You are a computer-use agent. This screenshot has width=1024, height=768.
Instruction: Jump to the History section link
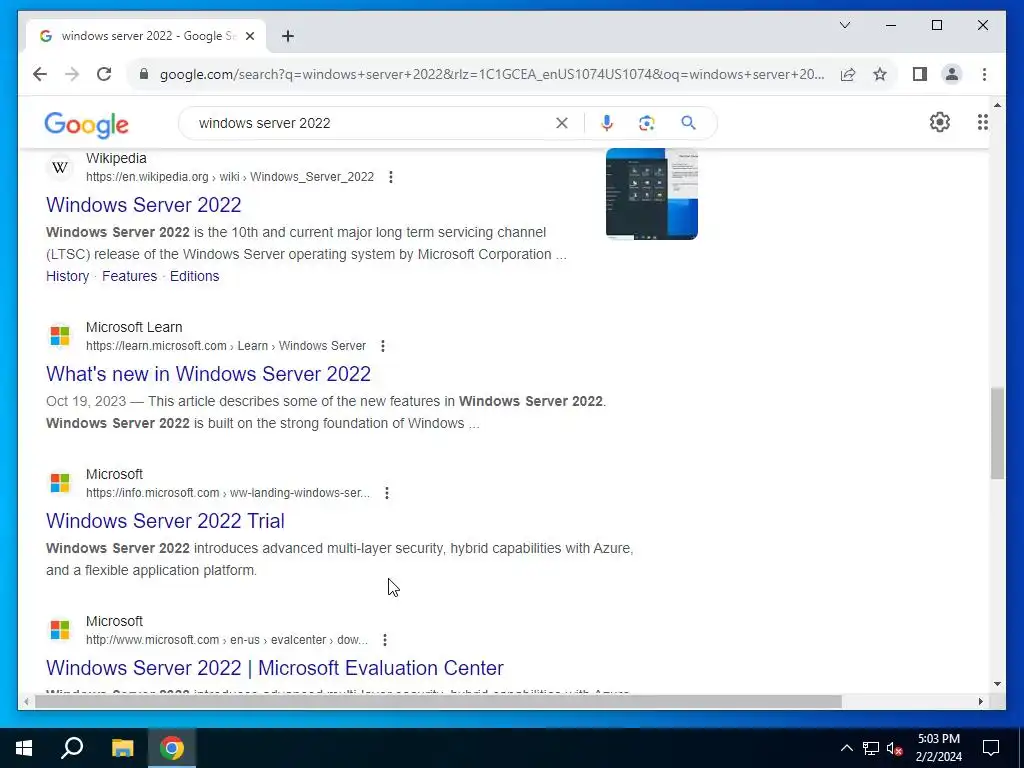67,276
